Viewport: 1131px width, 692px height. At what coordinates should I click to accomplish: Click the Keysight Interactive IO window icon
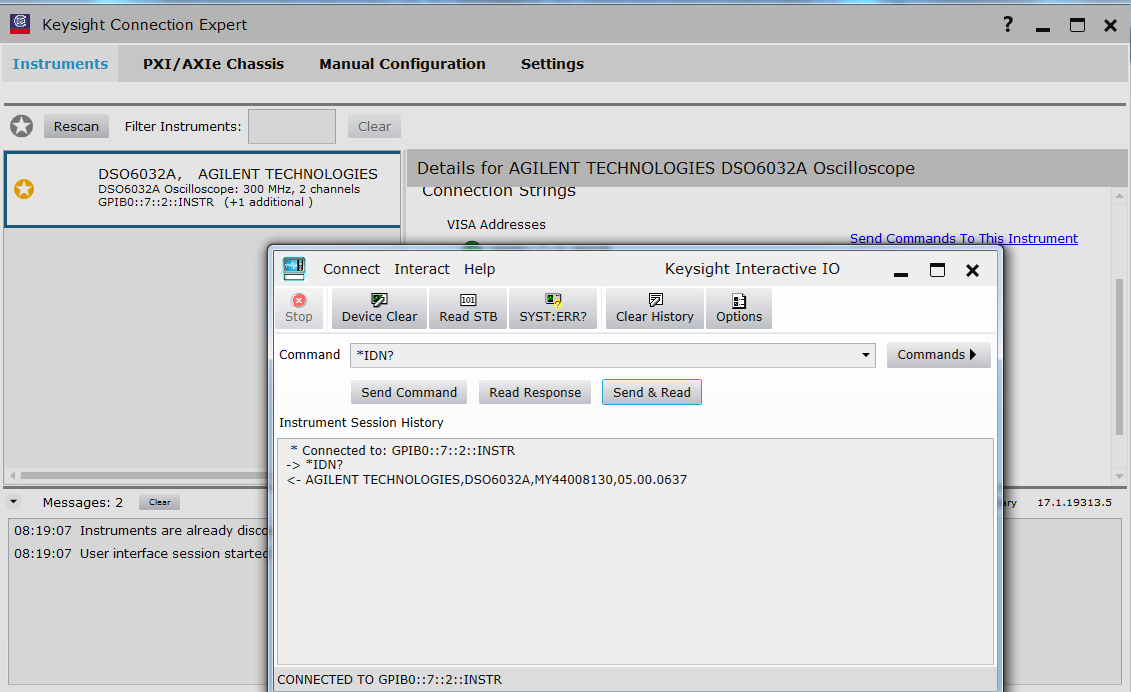click(294, 268)
